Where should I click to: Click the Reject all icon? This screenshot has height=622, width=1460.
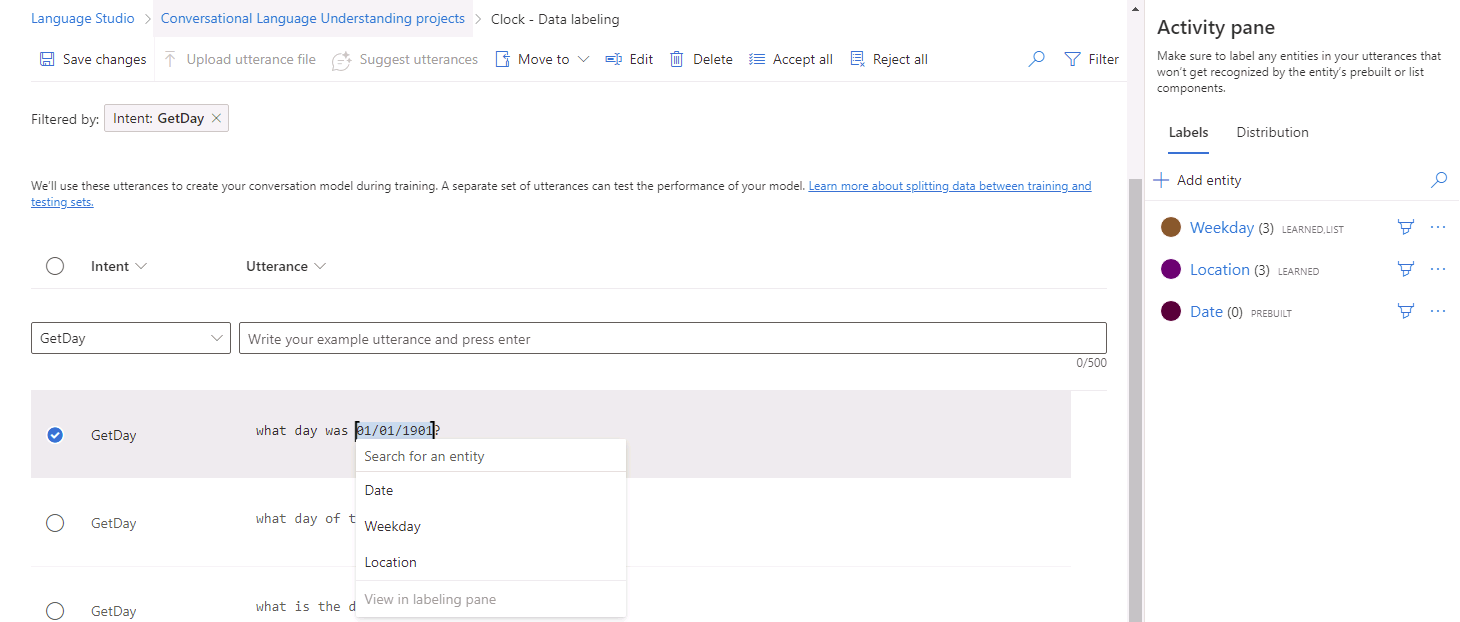coord(858,59)
